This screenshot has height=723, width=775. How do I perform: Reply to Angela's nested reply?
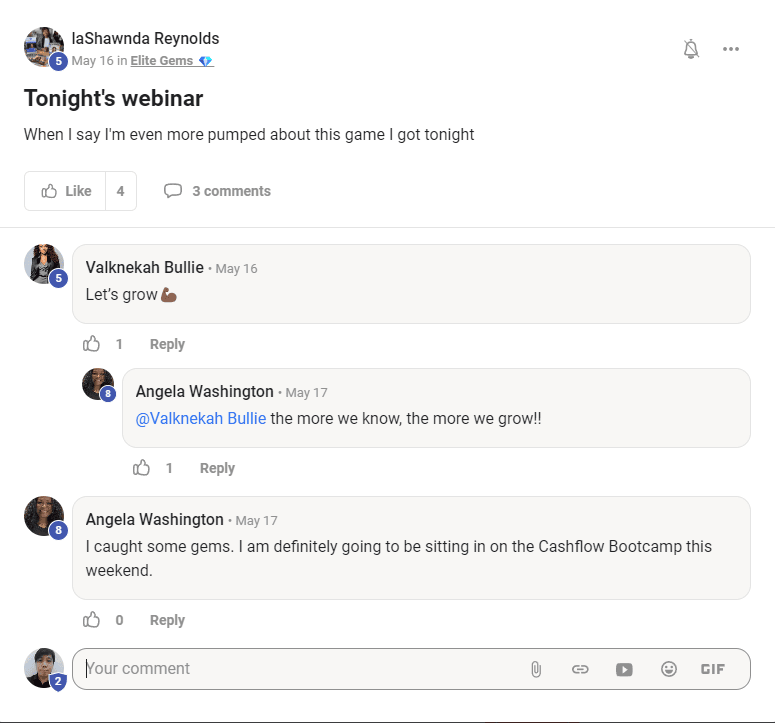[x=217, y=468]
